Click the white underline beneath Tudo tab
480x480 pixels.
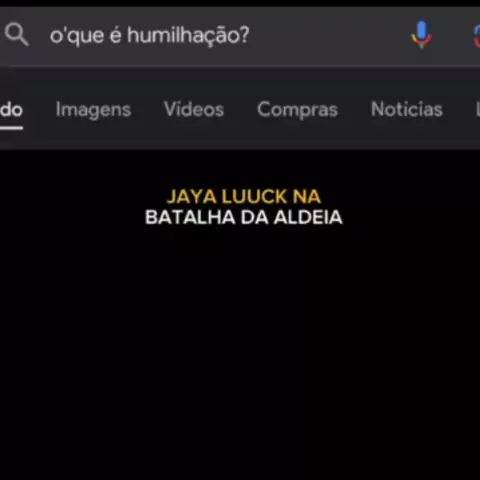(11, 128)
